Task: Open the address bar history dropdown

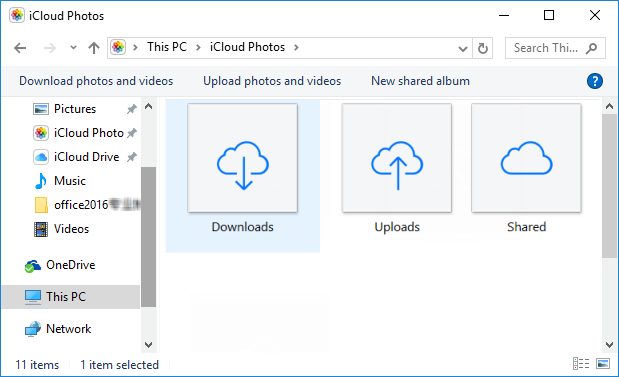Action: point(463,49)
